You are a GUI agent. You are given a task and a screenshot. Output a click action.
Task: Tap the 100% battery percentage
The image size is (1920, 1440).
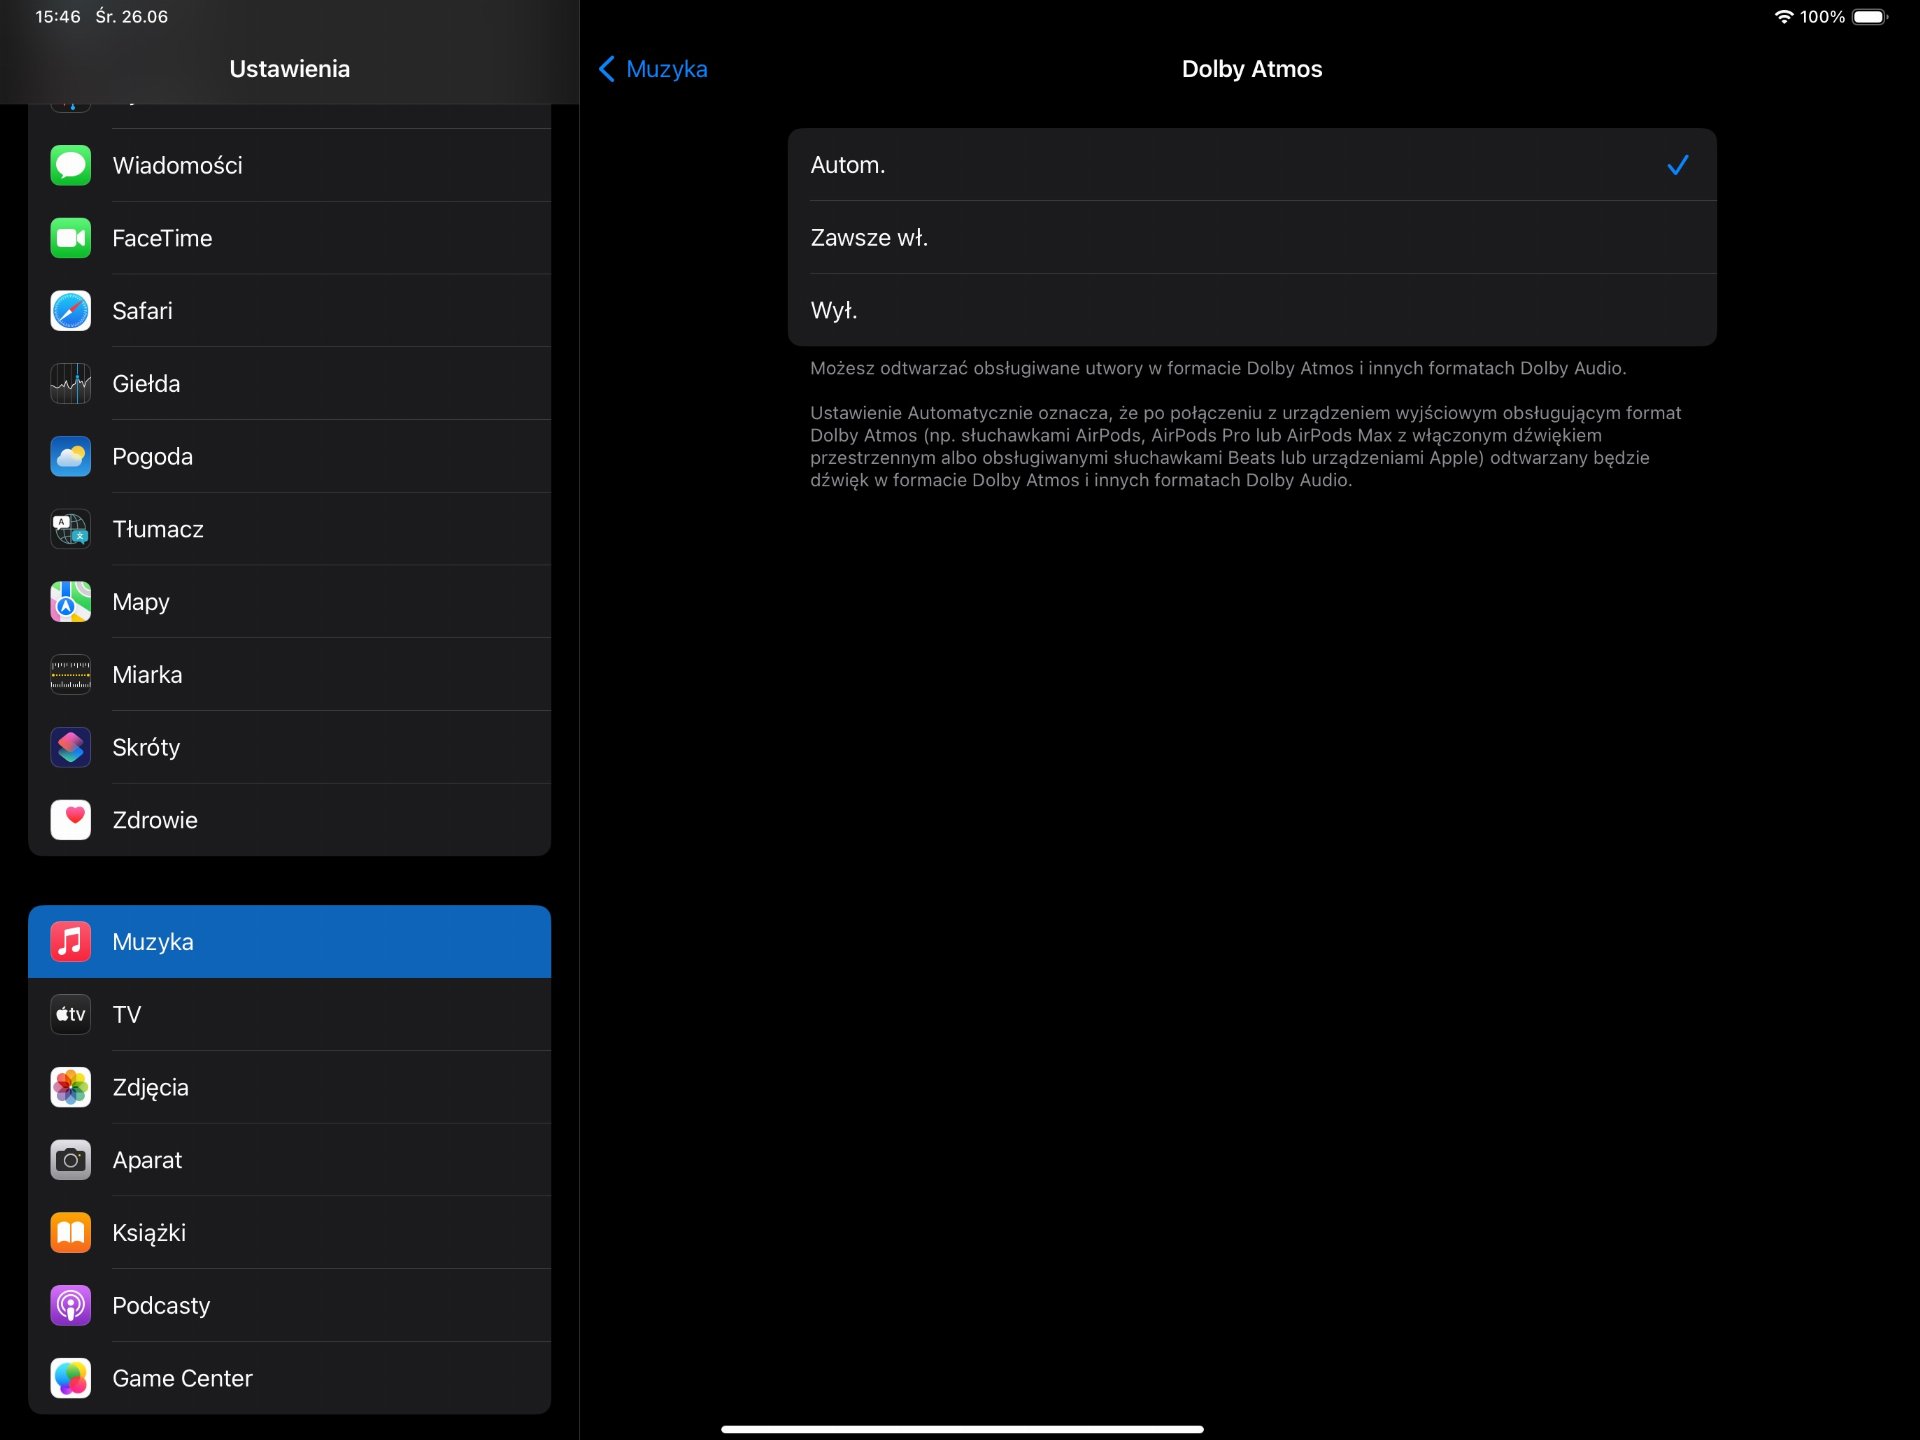click(1822, 17)
